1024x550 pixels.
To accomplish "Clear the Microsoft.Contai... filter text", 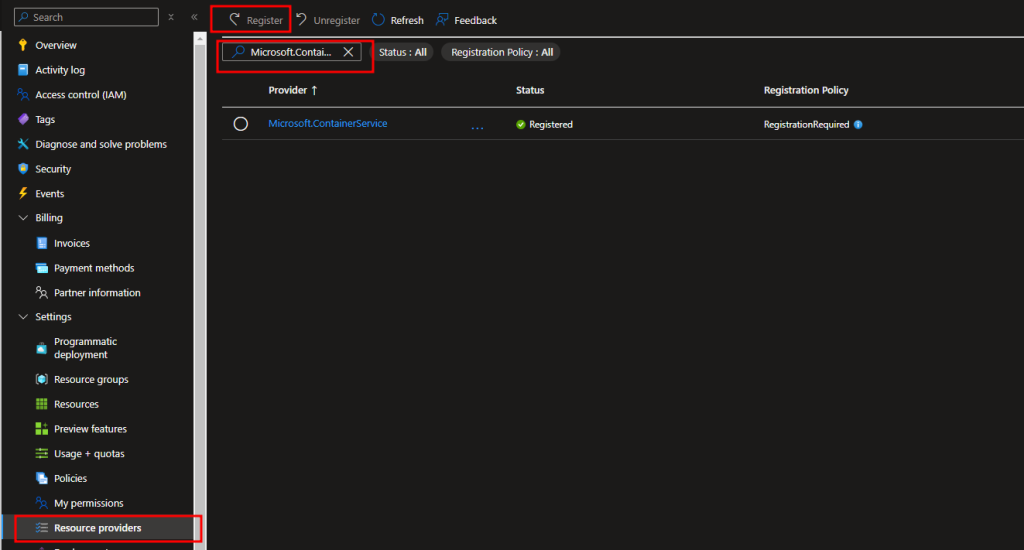I will [348, 52].
